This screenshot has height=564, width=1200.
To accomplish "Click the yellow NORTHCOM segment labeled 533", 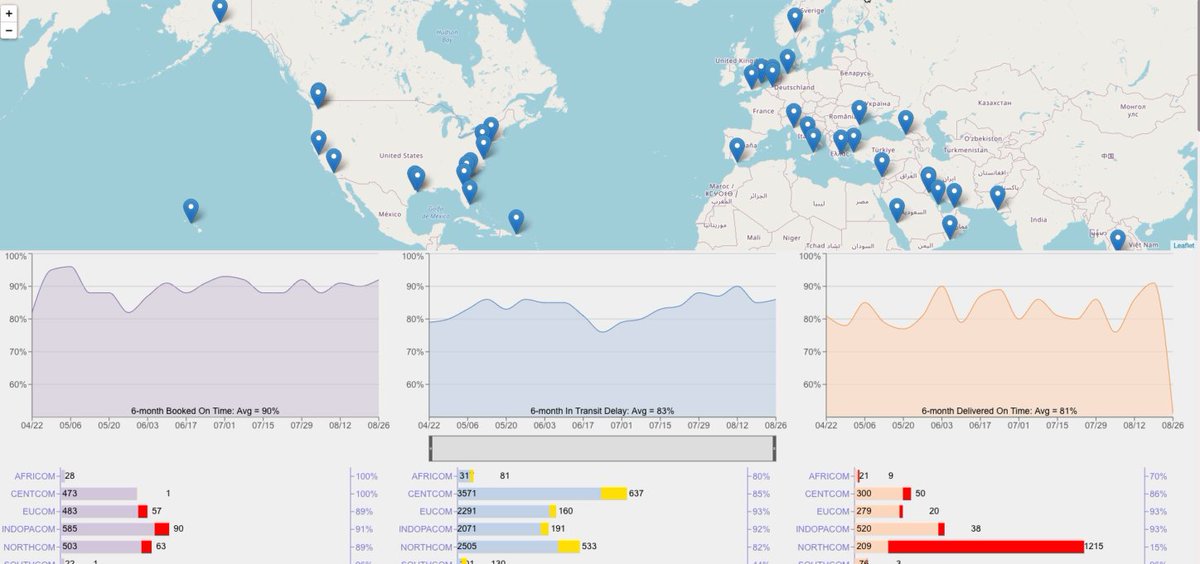I will pos(569,547).
